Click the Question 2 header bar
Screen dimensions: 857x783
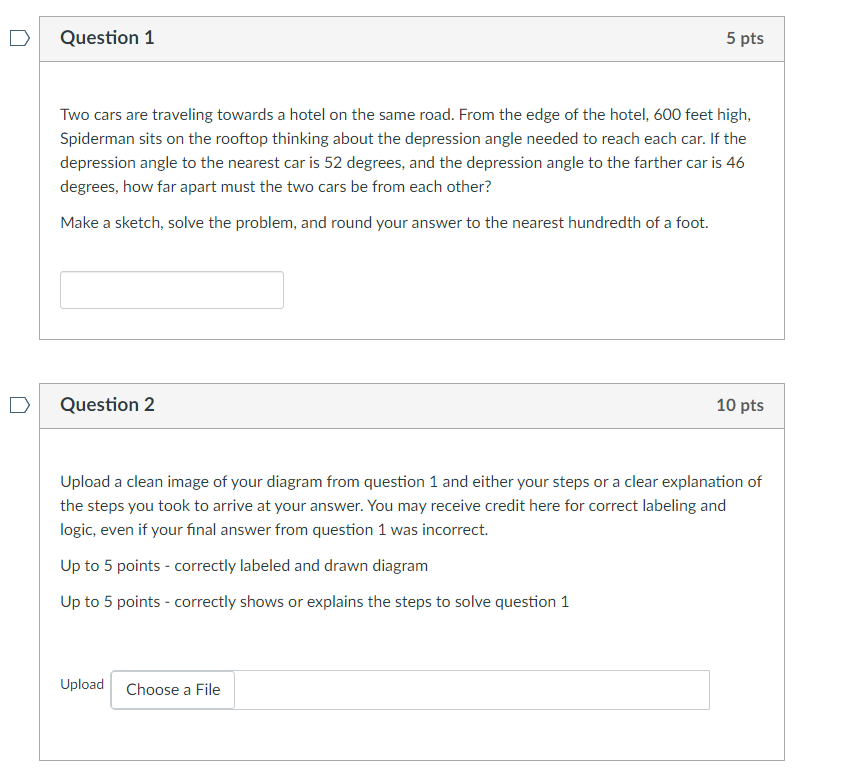click(x=411, y=405)
